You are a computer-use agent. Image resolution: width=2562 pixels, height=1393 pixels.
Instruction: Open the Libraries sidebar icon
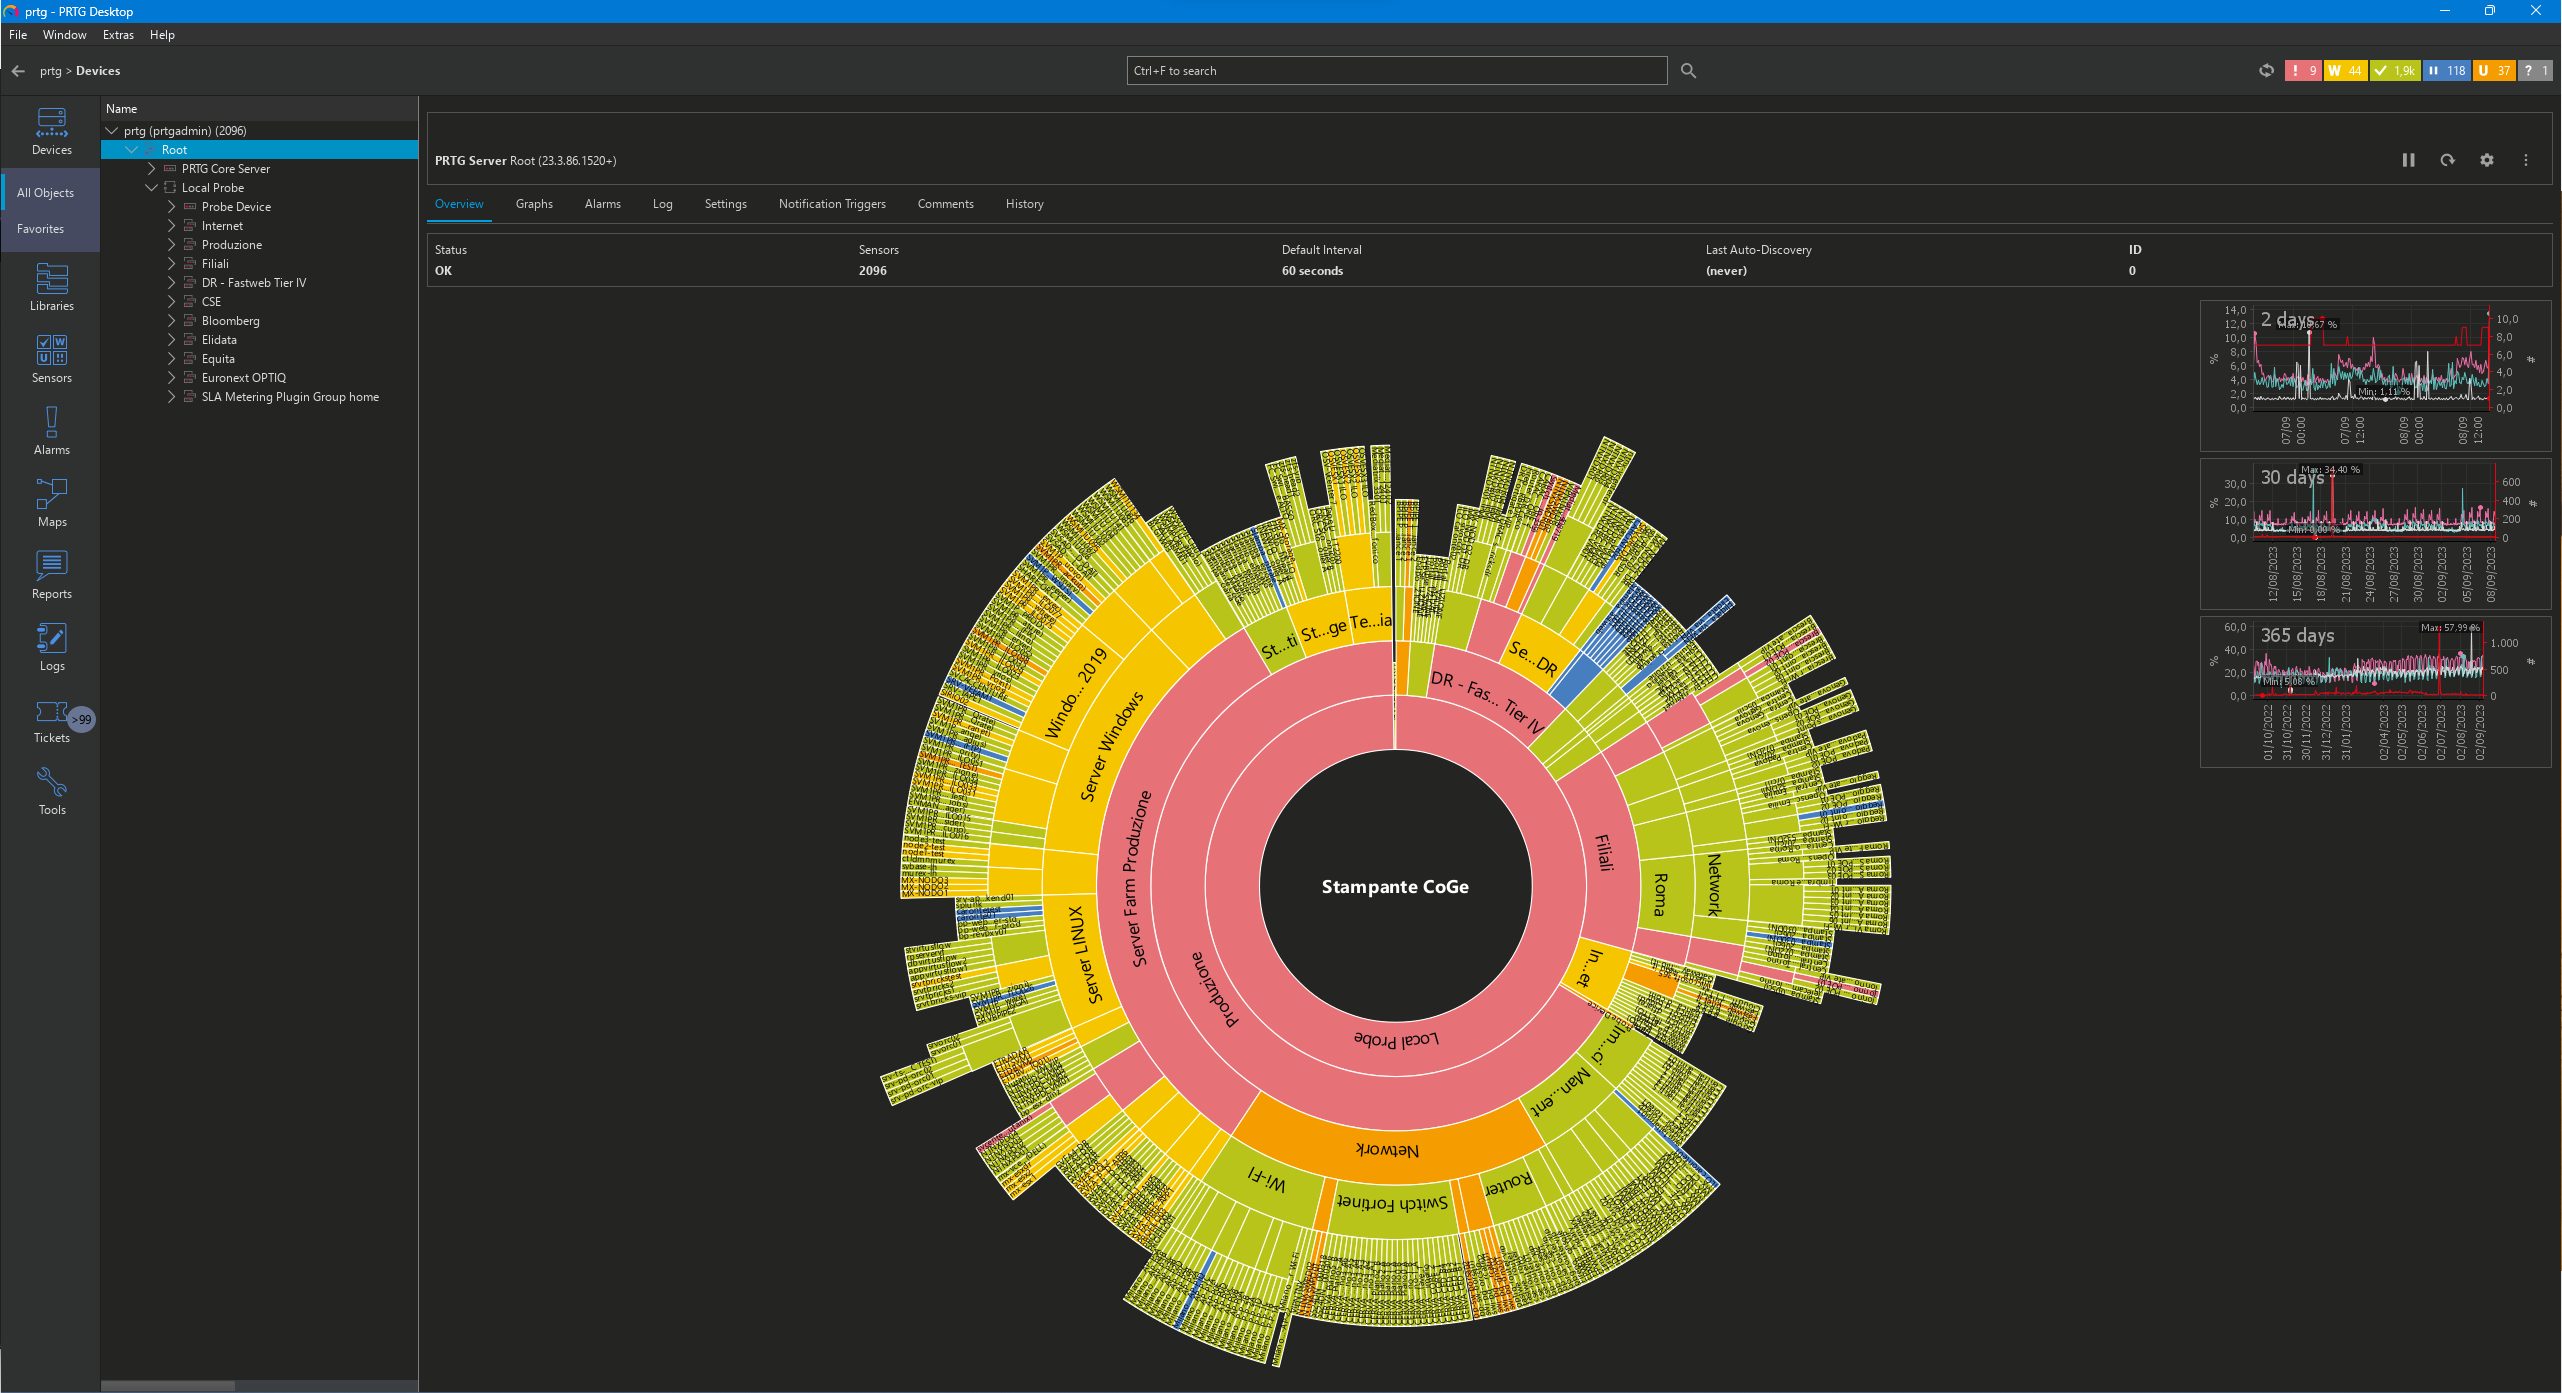(51, 286)
